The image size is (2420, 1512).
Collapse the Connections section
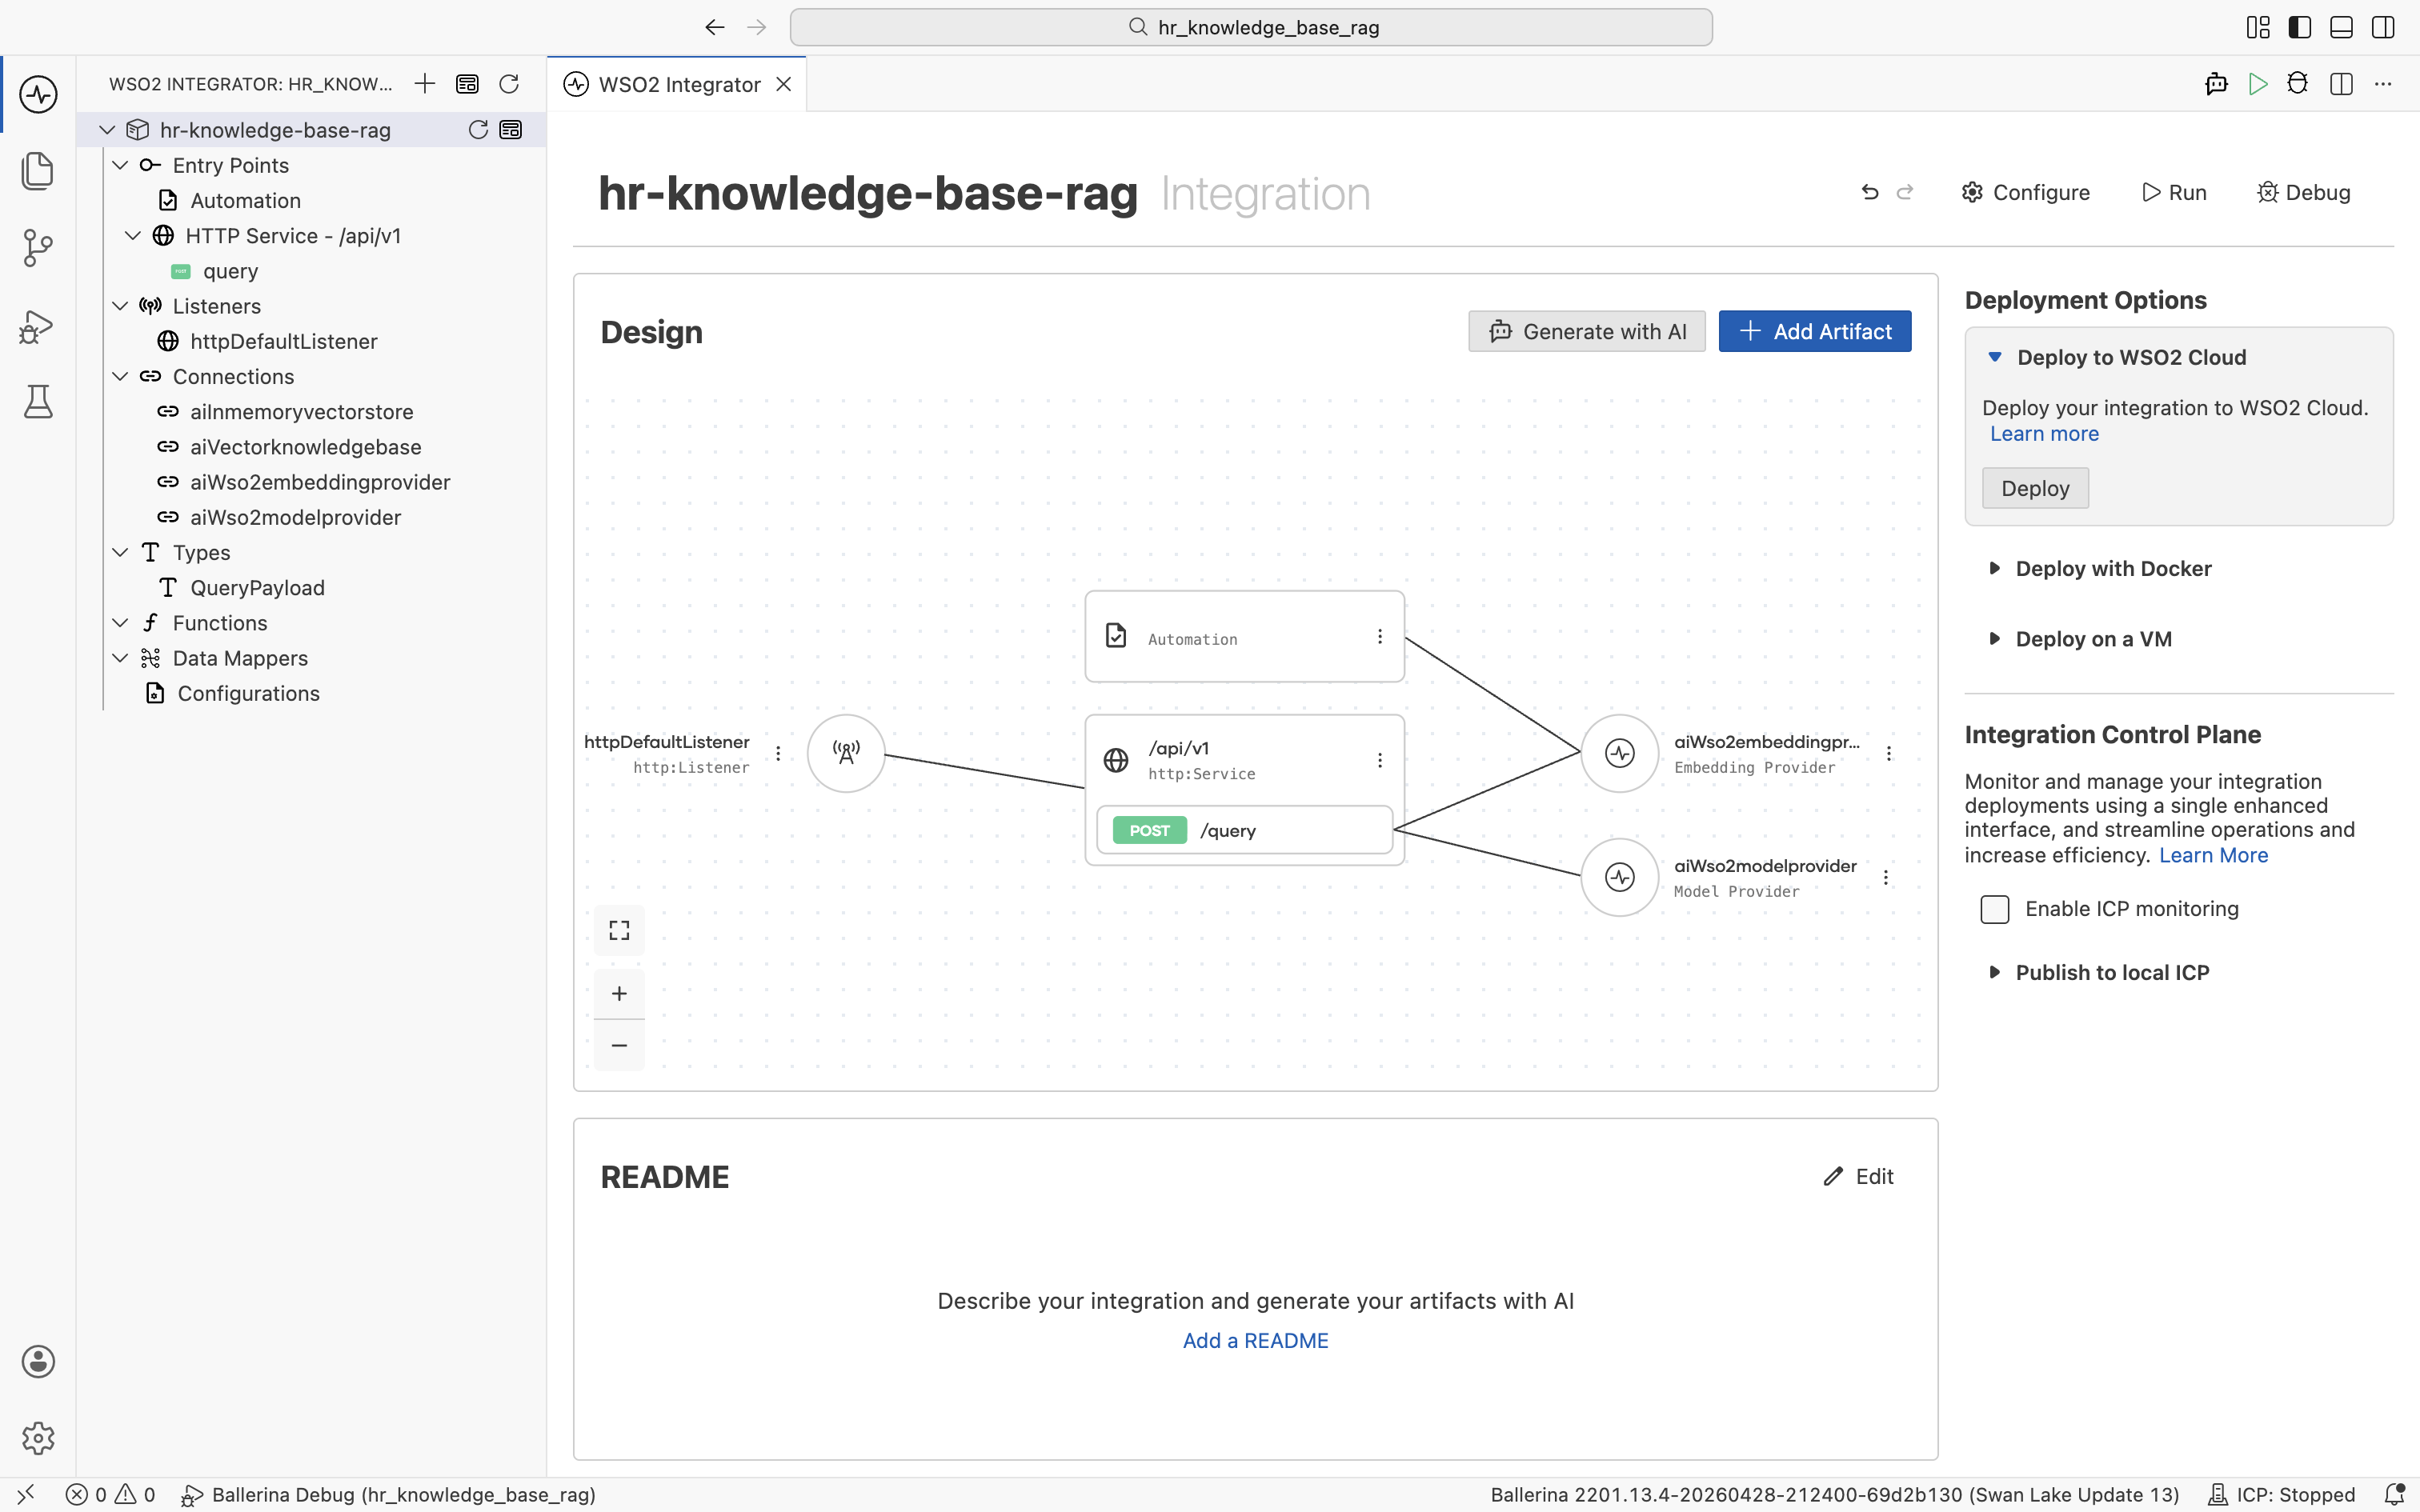[120, 376]
